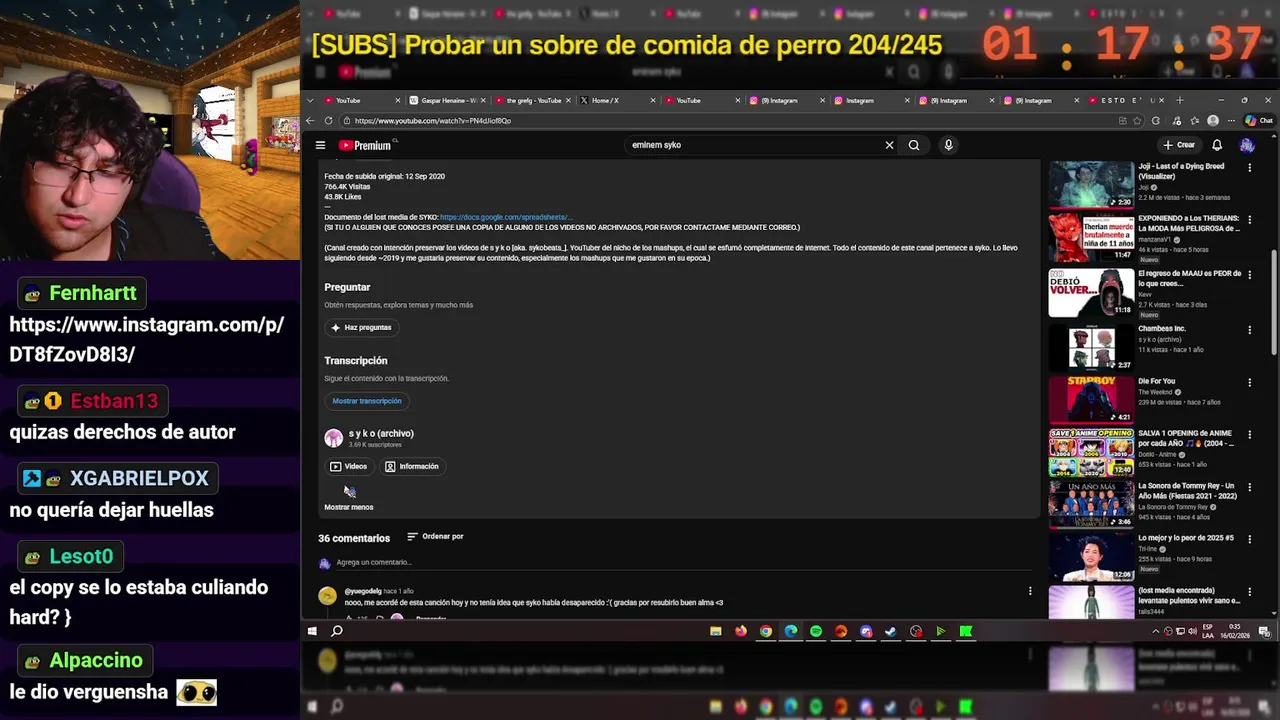Open the YouTube account avatar menu
The width and height of the screenshot is (1280, 720).
1246,145
